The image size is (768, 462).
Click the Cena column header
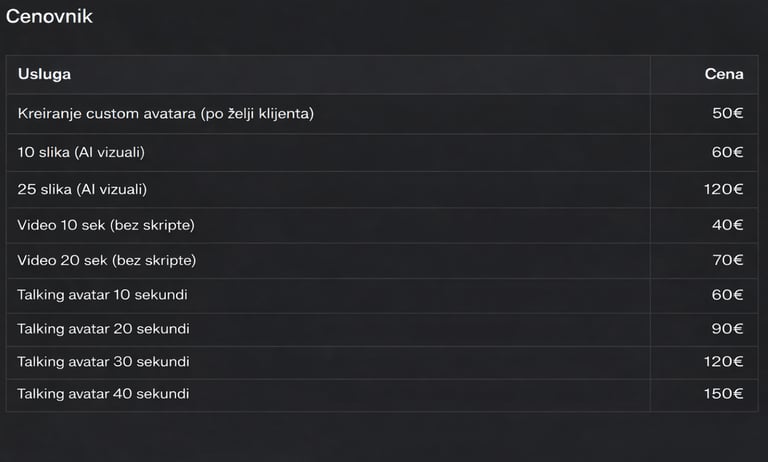pyautogui.click(x=724, y=74)
